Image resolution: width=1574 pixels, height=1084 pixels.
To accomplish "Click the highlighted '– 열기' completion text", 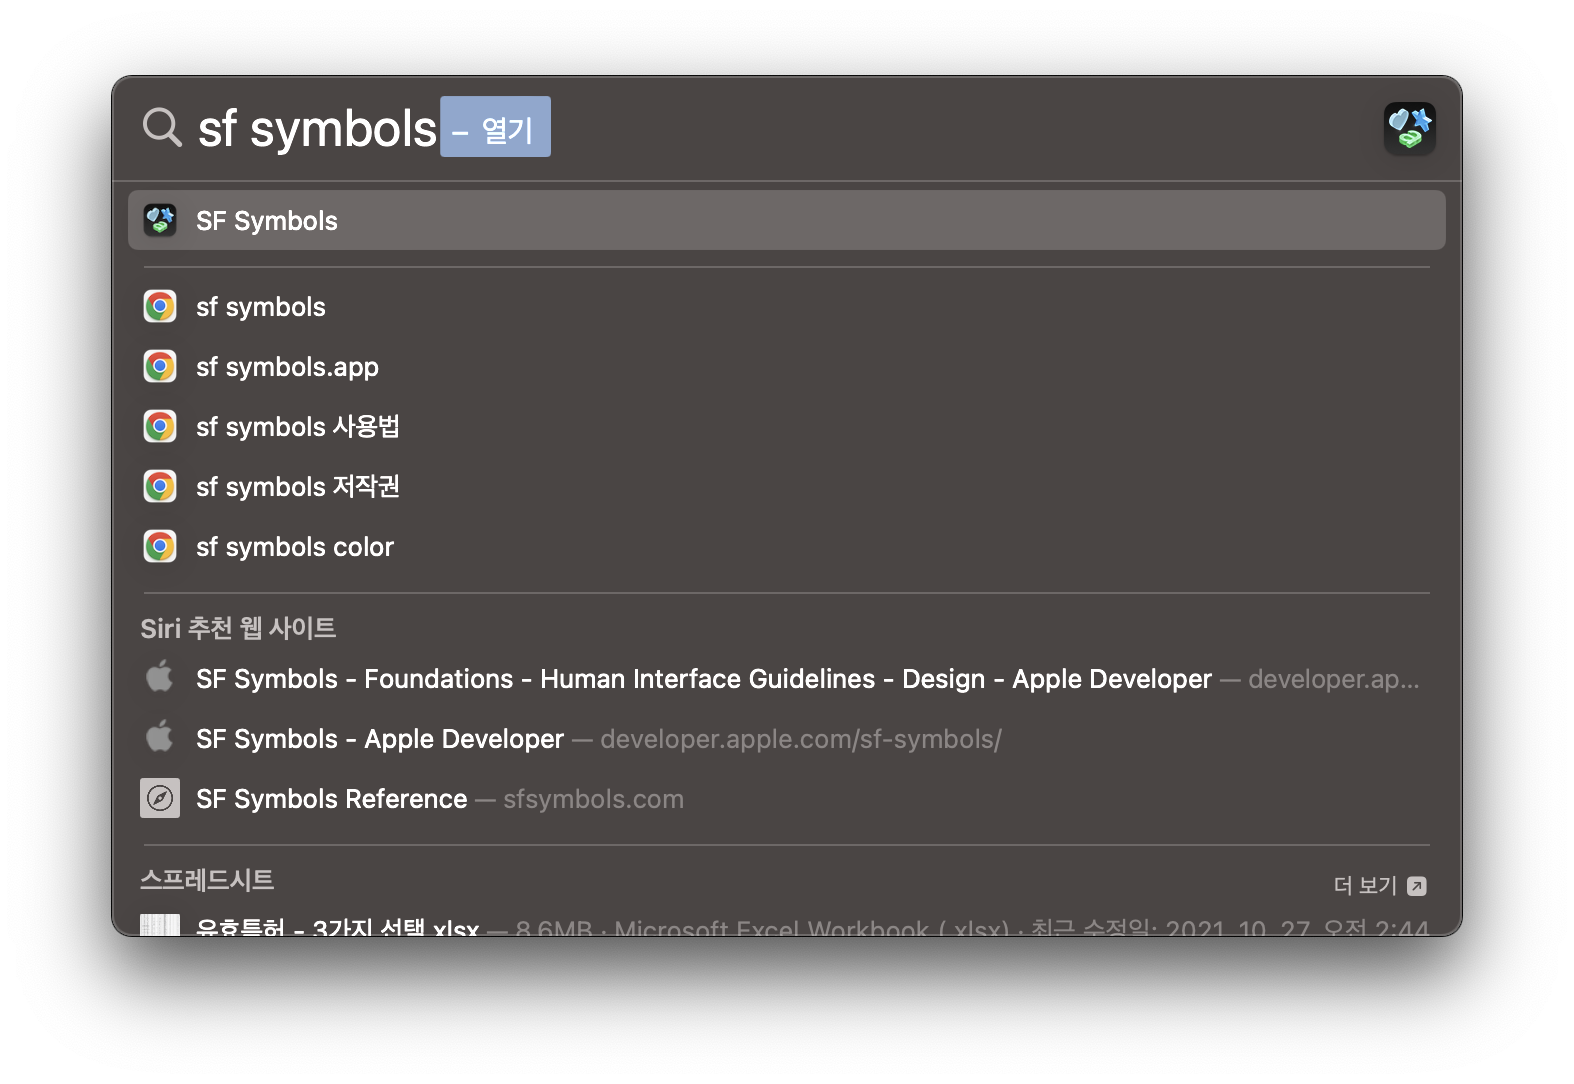I will click(496, 127).
